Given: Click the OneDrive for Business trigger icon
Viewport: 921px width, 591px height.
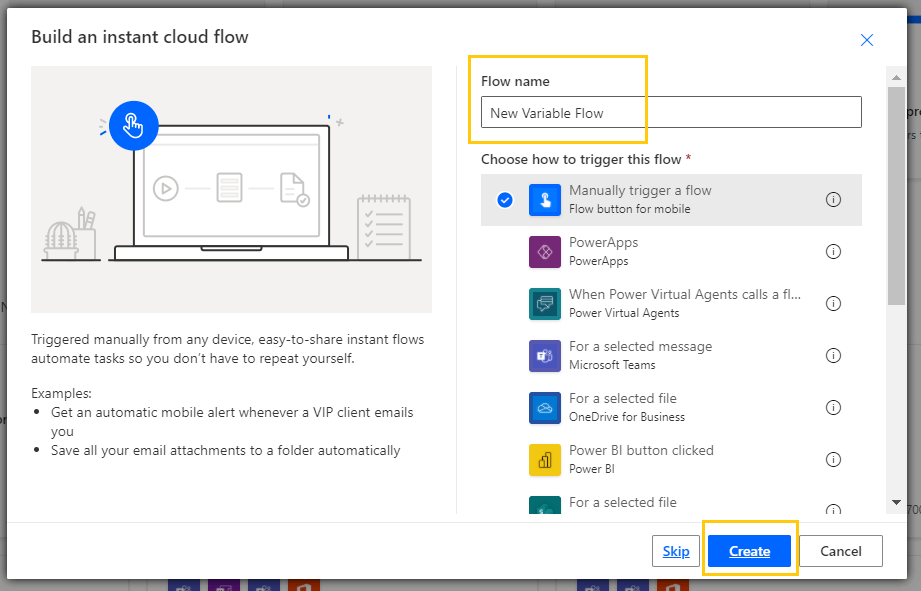Looking at the screenshot, I should 545,408.
